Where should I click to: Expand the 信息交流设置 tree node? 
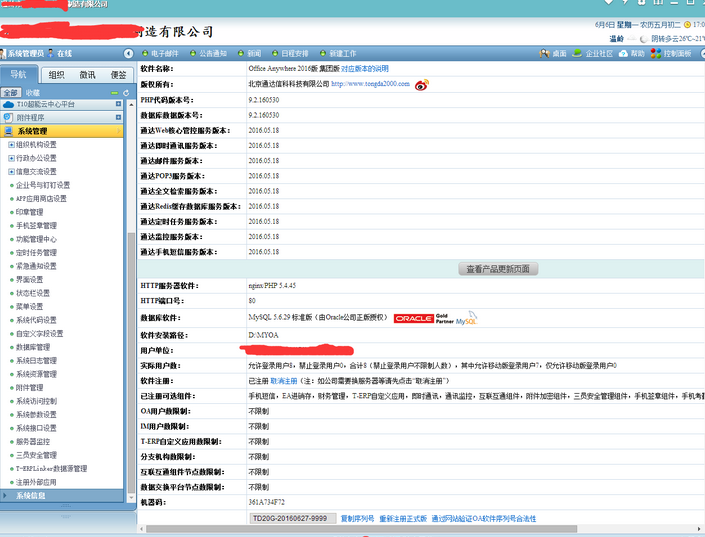click(11, 172)
